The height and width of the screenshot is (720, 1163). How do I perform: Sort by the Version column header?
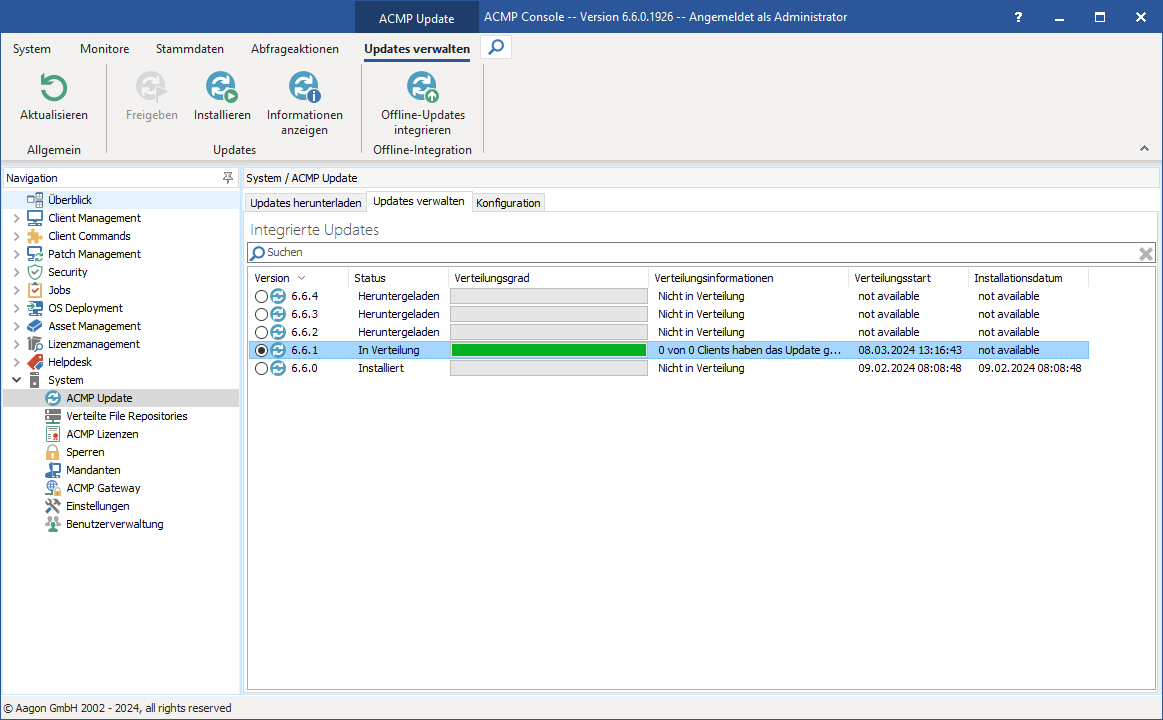[272, 278]
